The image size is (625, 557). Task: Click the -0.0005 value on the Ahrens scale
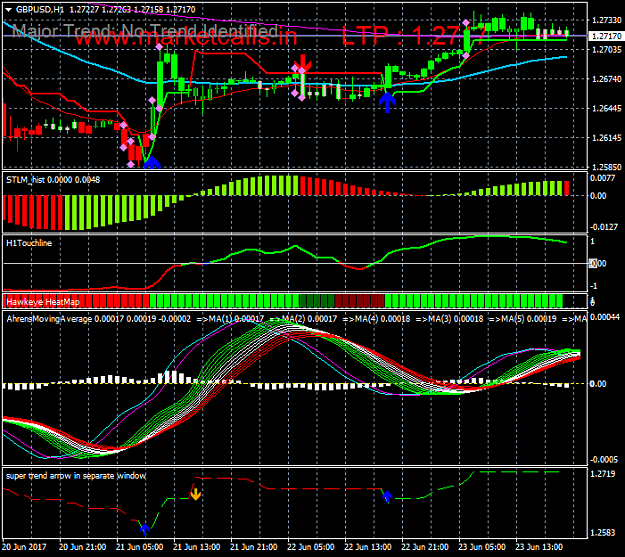coord(604,459)
